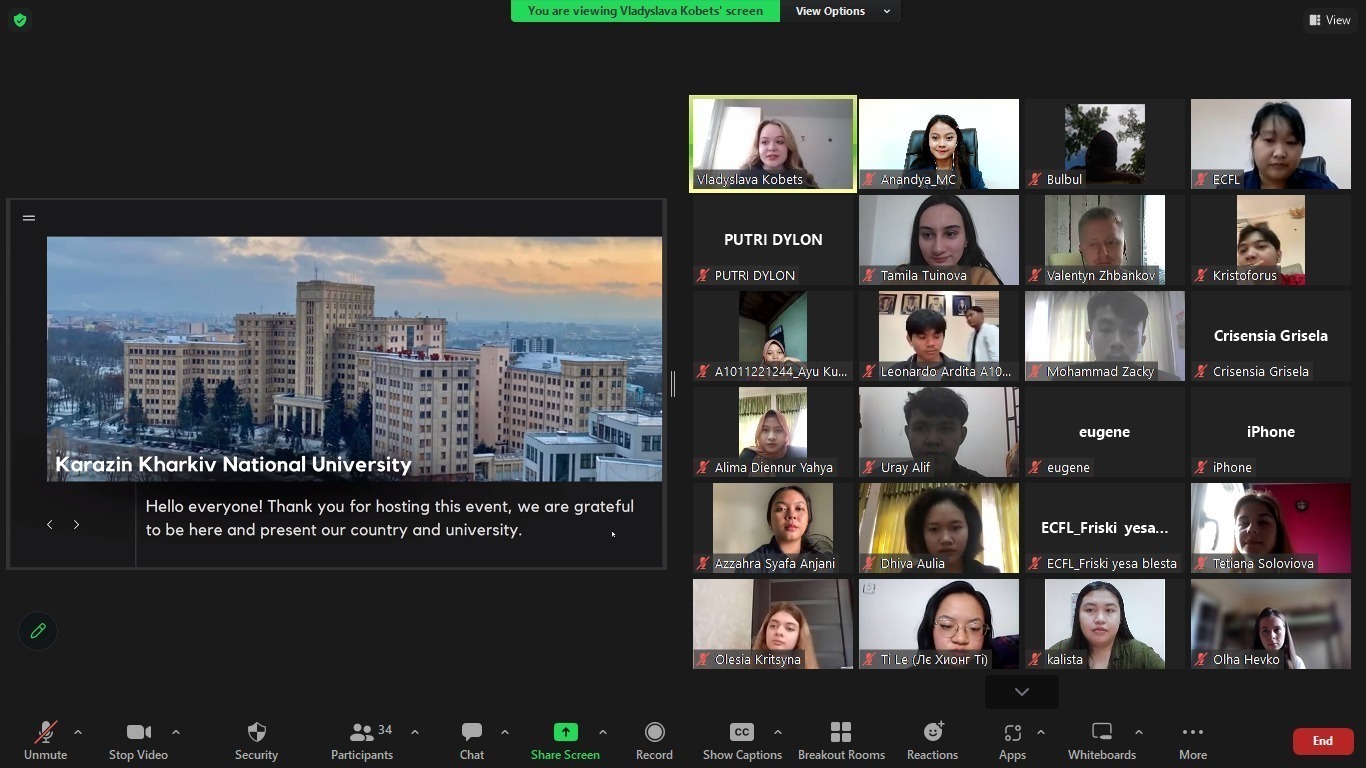
Task: Open Breakout Rooms
Action: tap(841, 740)
